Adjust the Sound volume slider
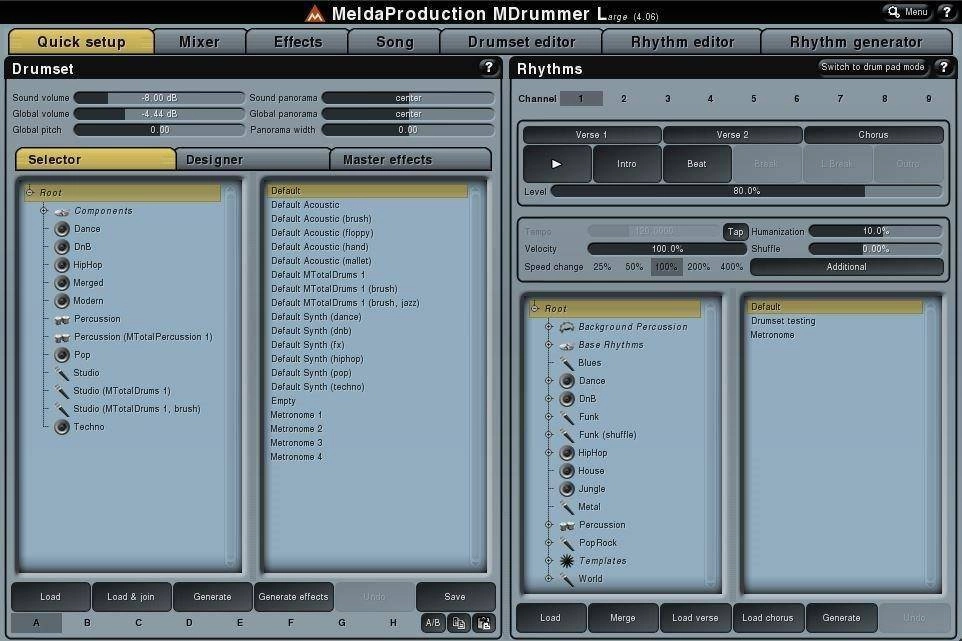Screen dimensions: 962x641 click(x=160, y=98)
